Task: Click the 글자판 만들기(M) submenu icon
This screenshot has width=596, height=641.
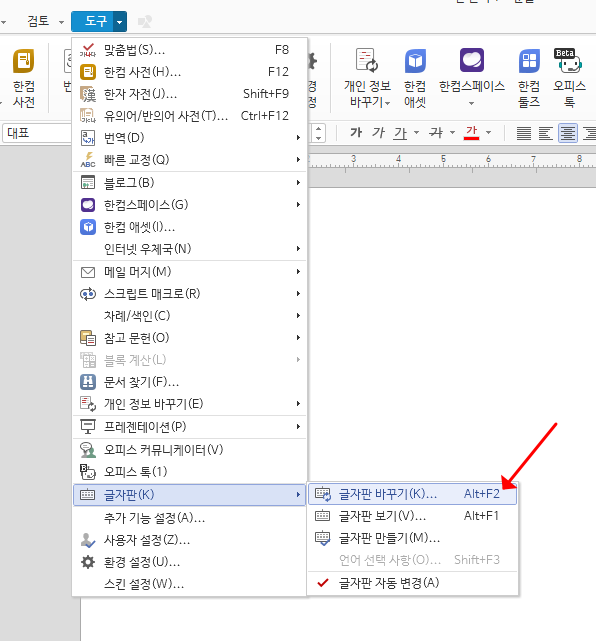Action: pos(323,538)
